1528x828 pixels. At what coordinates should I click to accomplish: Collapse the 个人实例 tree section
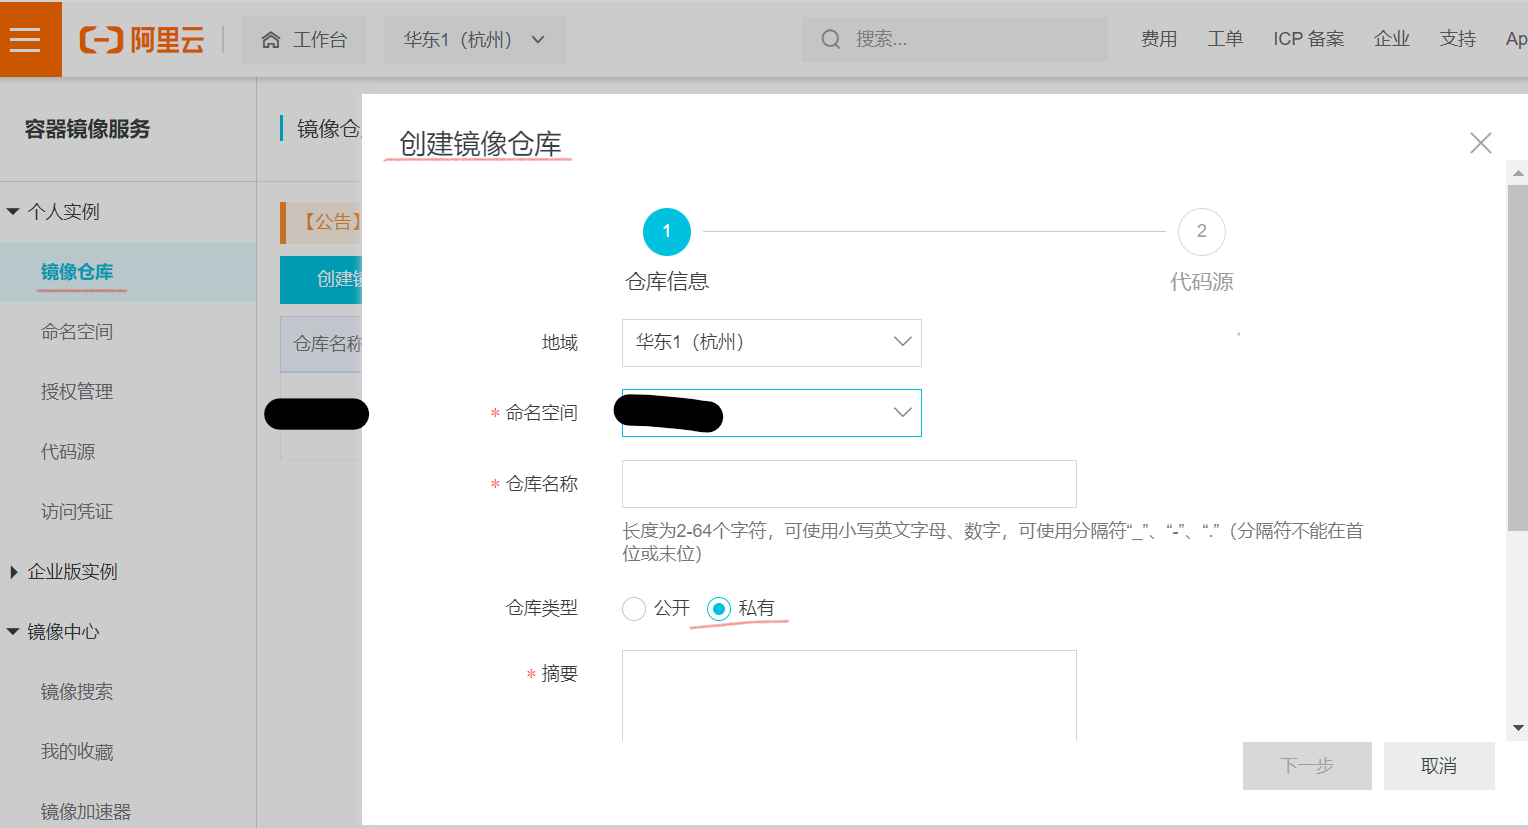(13, 212)
